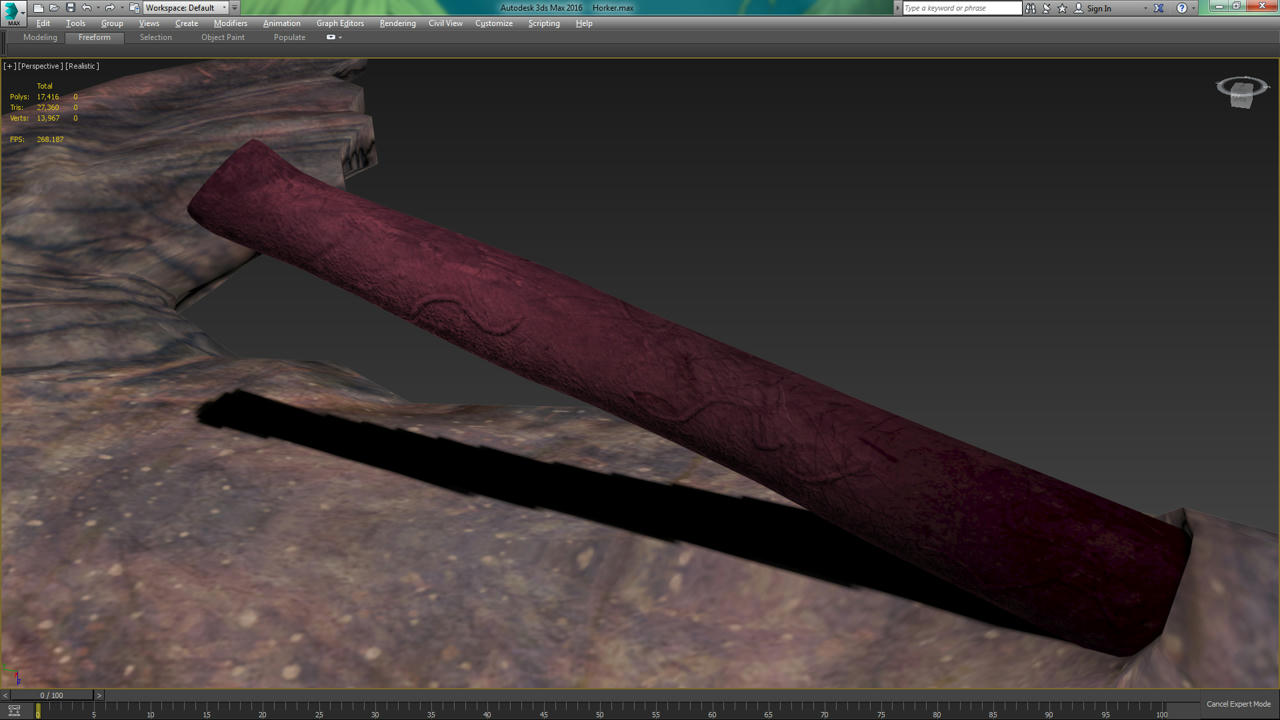Switch to the Freeform ribbon tab
This screenshot has width=1280, height=720.
95,37
